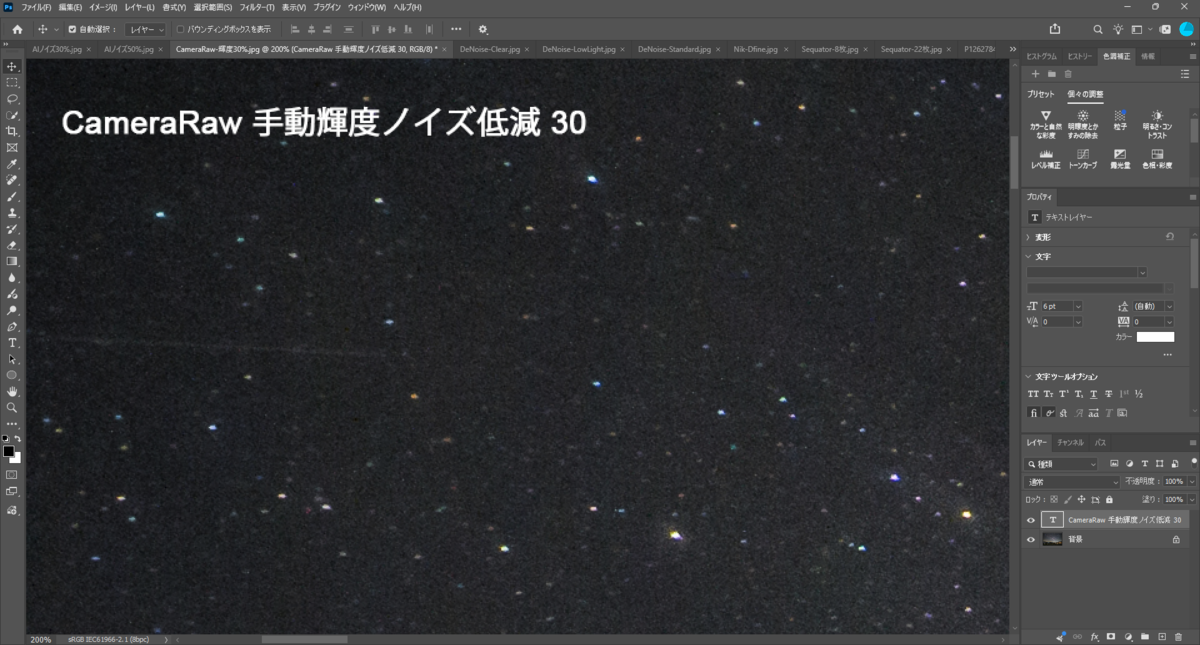This screenshot has width=1200, height=645.
Task: Add an Exposure adjustment (露光量)
Action: point(1120,158)
